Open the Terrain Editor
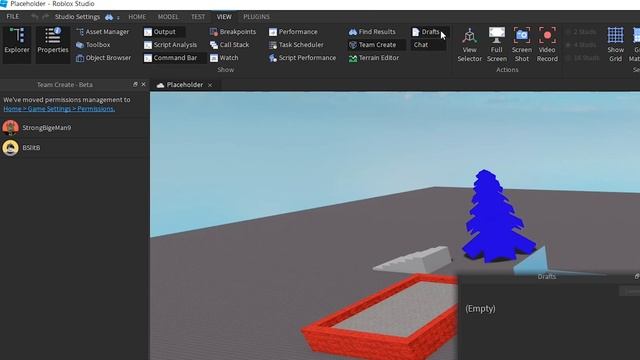The height and width of the screenshot is (360, 640). coord(374,58)
